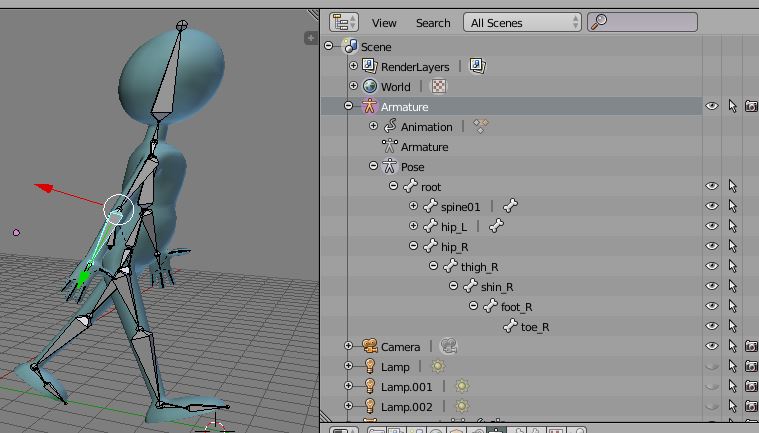This screenshot has height=433, width=759.
Task: Click the Outliner search filter field
Action: tap(642, 22)
